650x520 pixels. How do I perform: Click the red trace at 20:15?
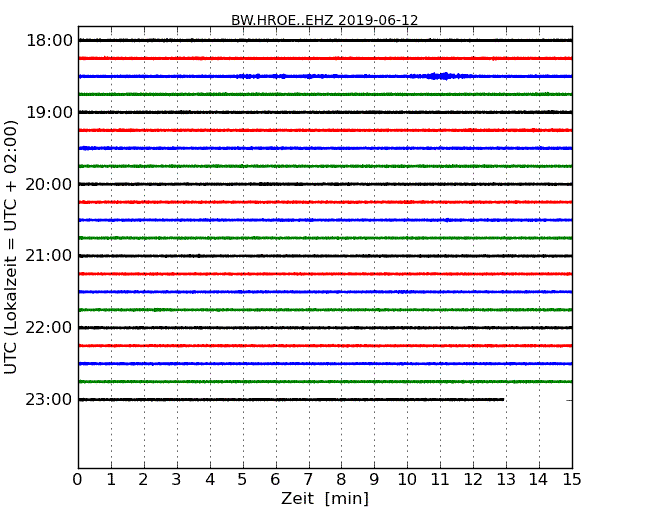pyautogui.click(x=325, y=202)
